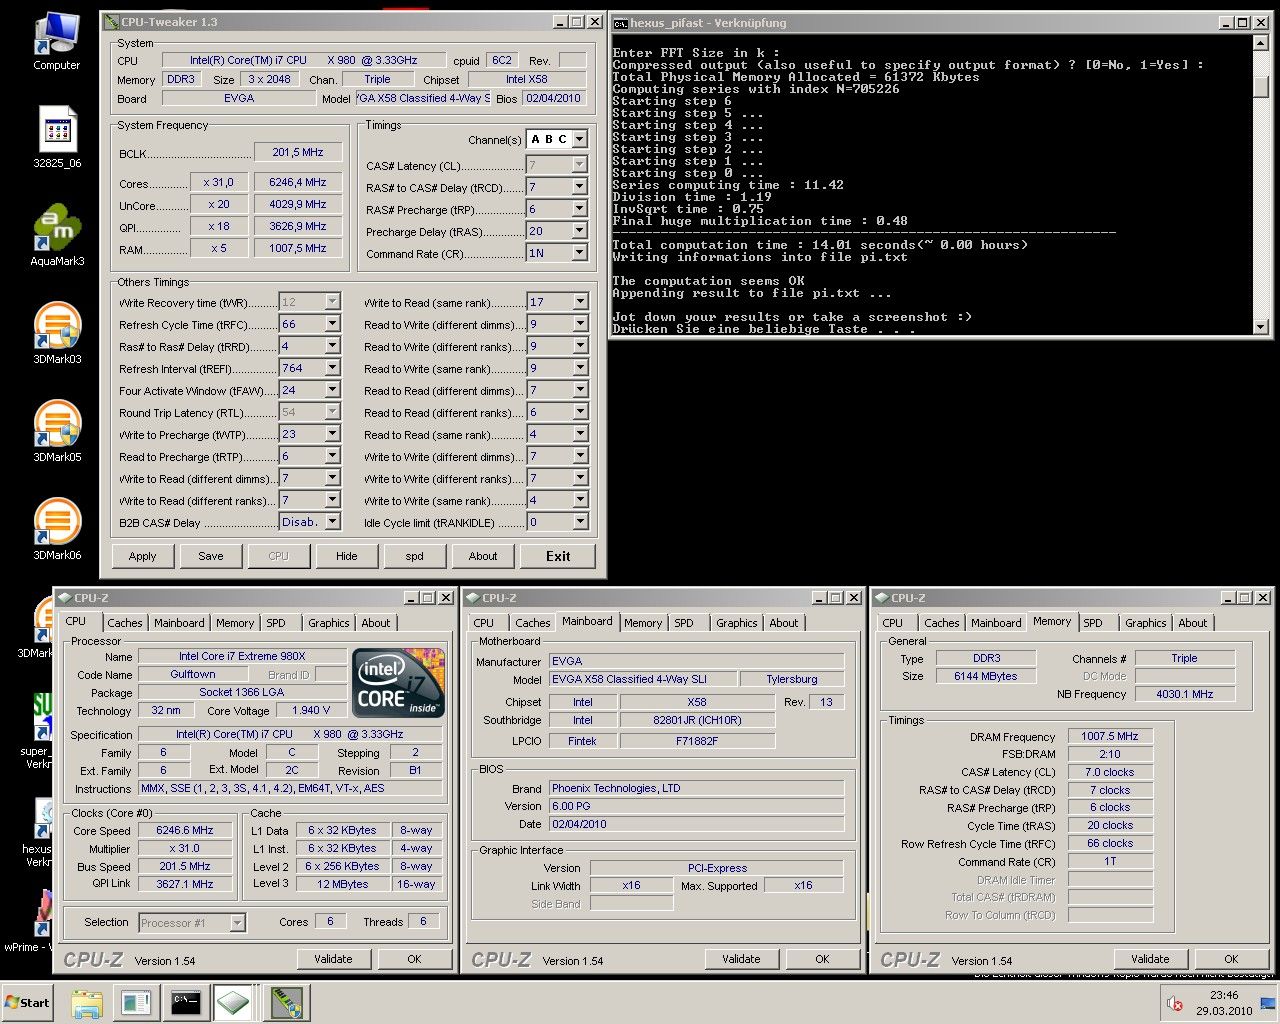Open CPU tab in the CPU-Z Memory window
Image resolution: width=1280 pixels, height=1024 pixels.
(893, 623)
